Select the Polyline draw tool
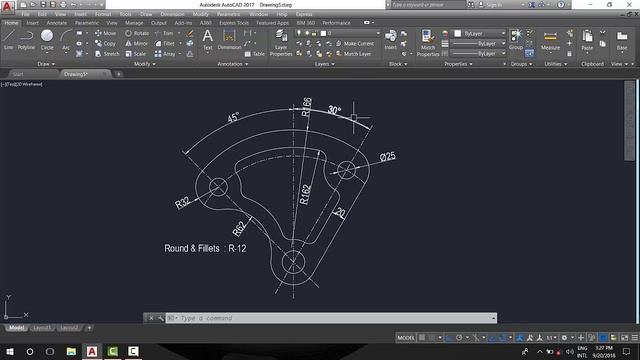 coord(26,40)
